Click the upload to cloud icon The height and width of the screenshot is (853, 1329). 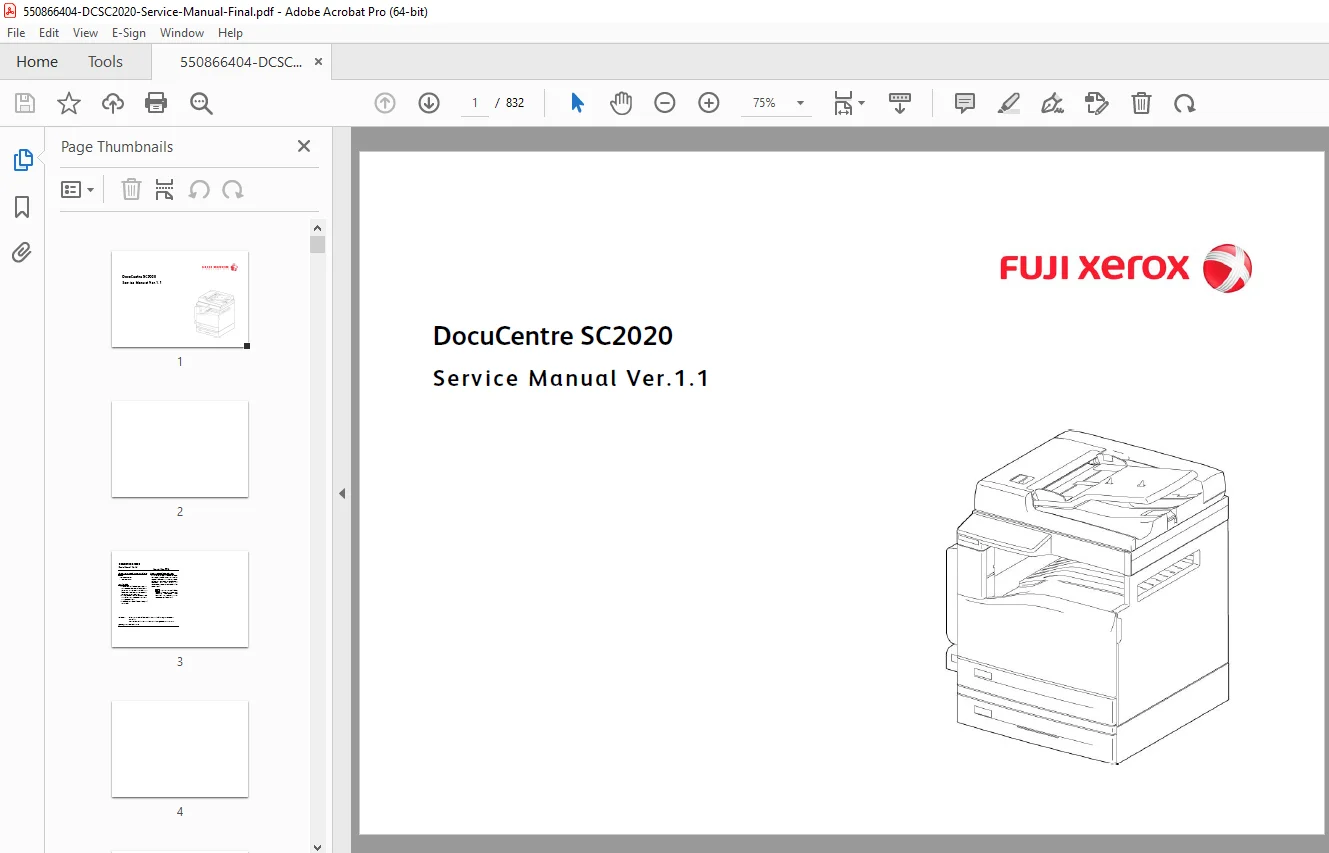click(113, 103)
